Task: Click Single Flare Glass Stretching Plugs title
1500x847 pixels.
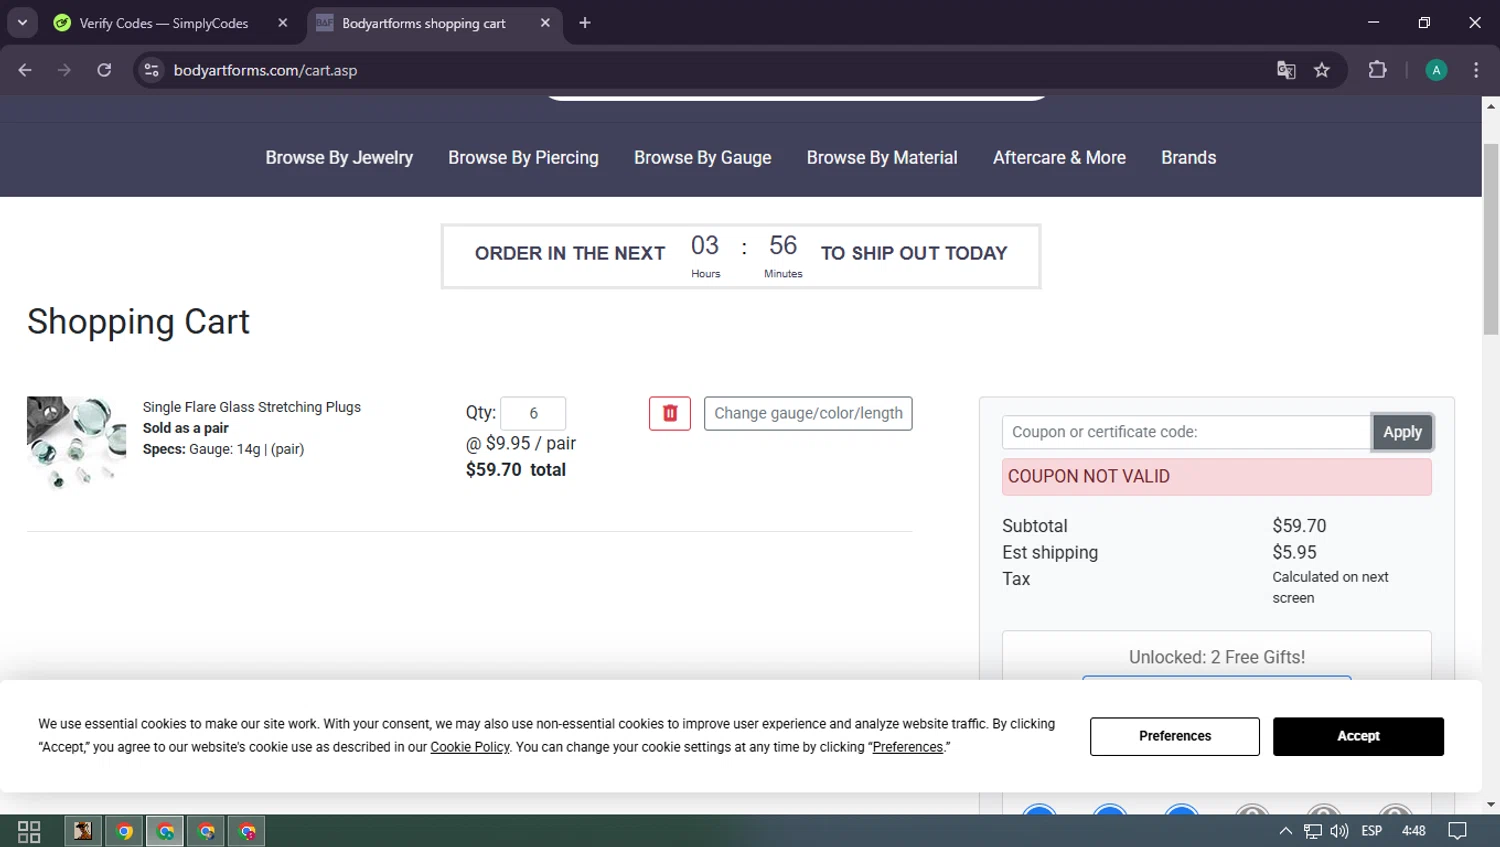Action: coord(252,407)
